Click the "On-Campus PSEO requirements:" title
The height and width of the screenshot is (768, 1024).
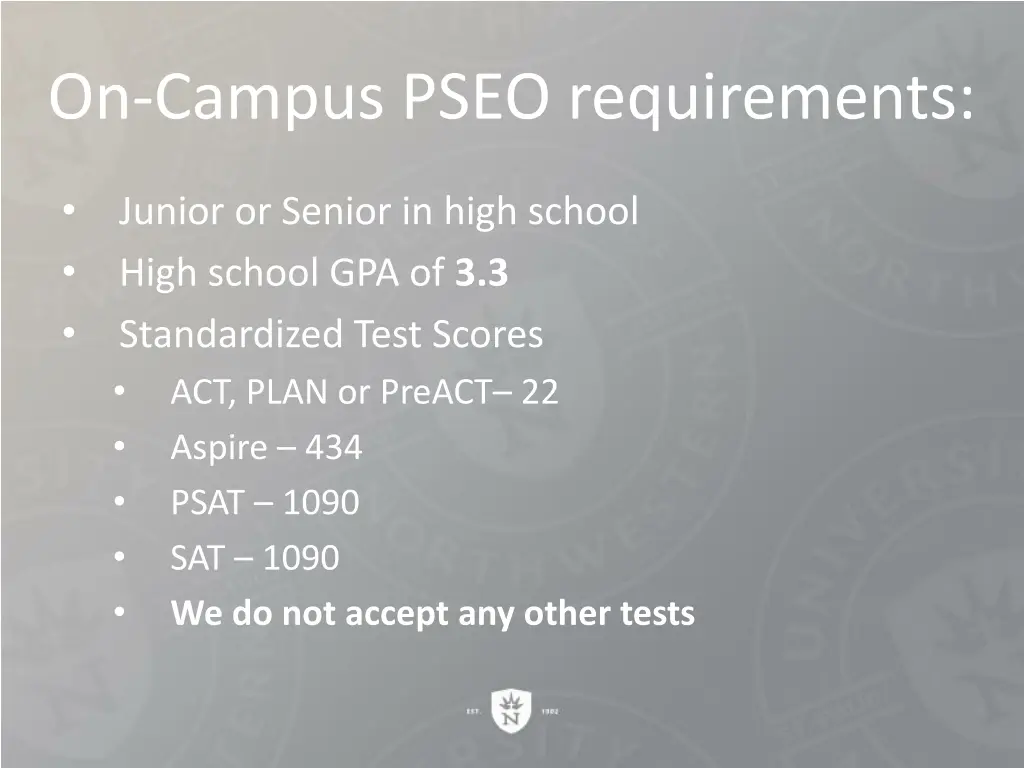coord(511,98)
